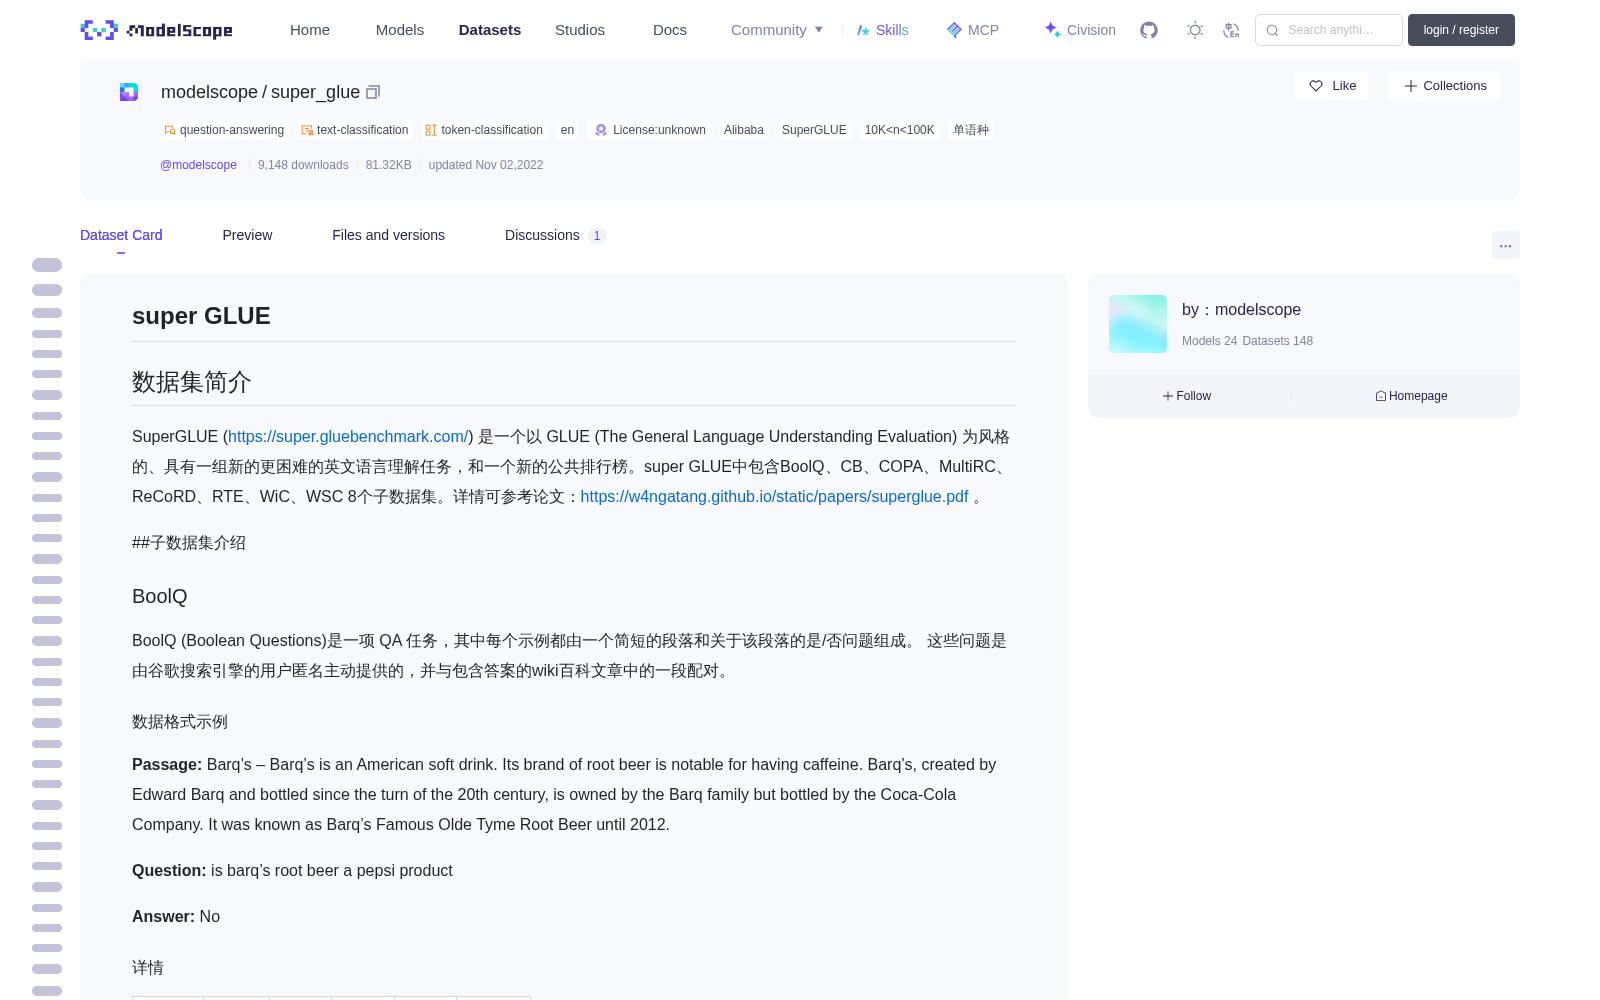Switch language with the translate icon
1600x1000 pixels.
(x=1232, y=30)
